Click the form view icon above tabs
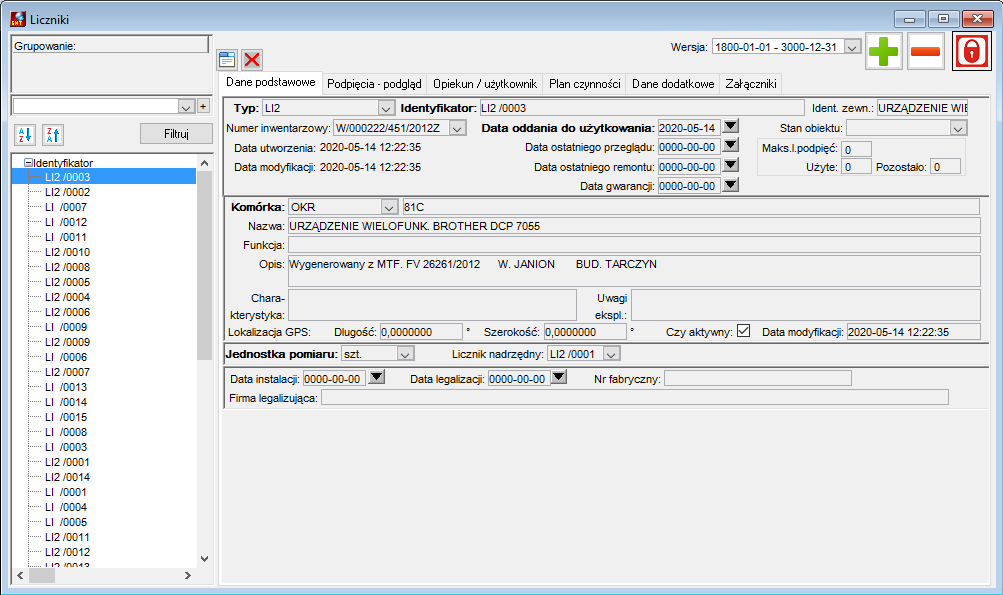The image size is (1003, 595). (227, 60)
